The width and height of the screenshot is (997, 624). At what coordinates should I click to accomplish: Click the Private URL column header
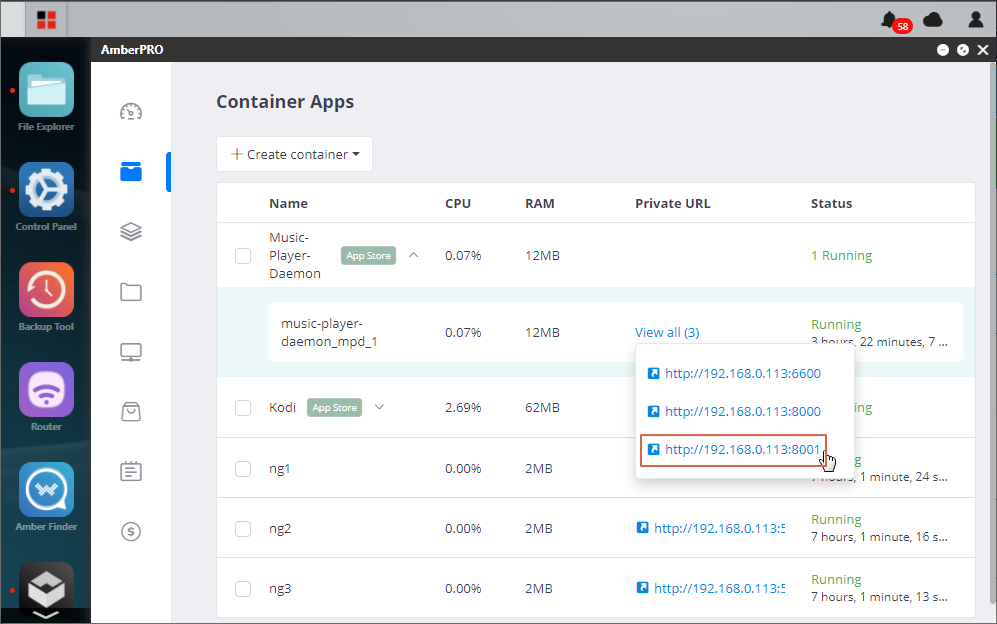tap(673, 204)
